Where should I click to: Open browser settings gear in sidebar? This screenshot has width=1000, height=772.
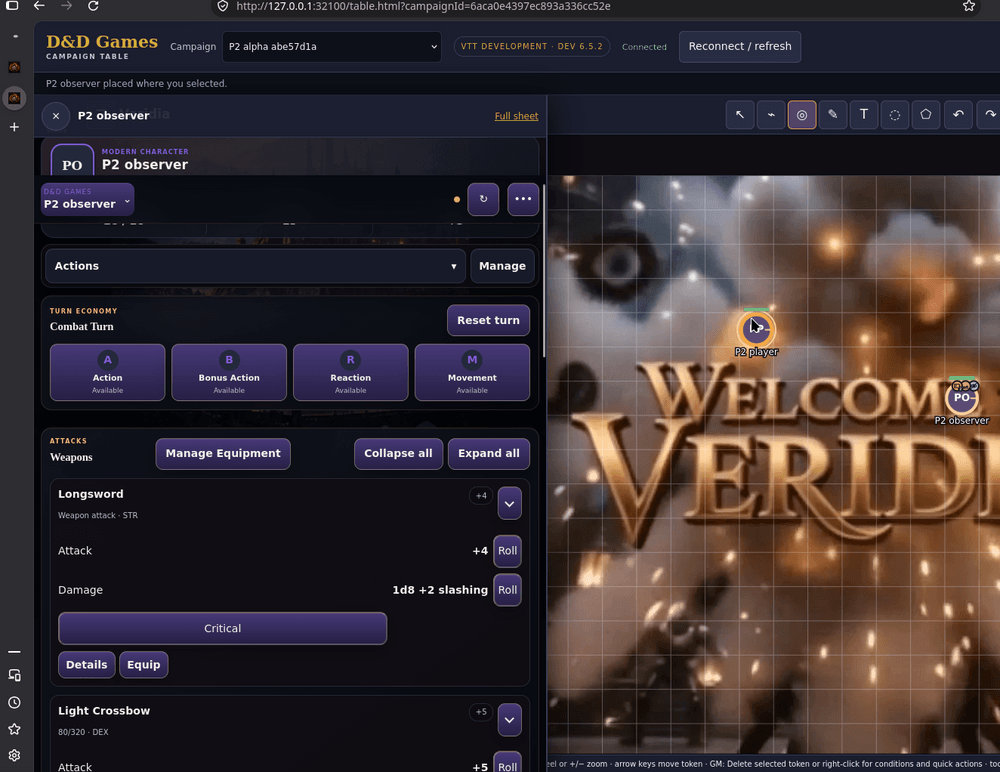click(x=14, y=755)
